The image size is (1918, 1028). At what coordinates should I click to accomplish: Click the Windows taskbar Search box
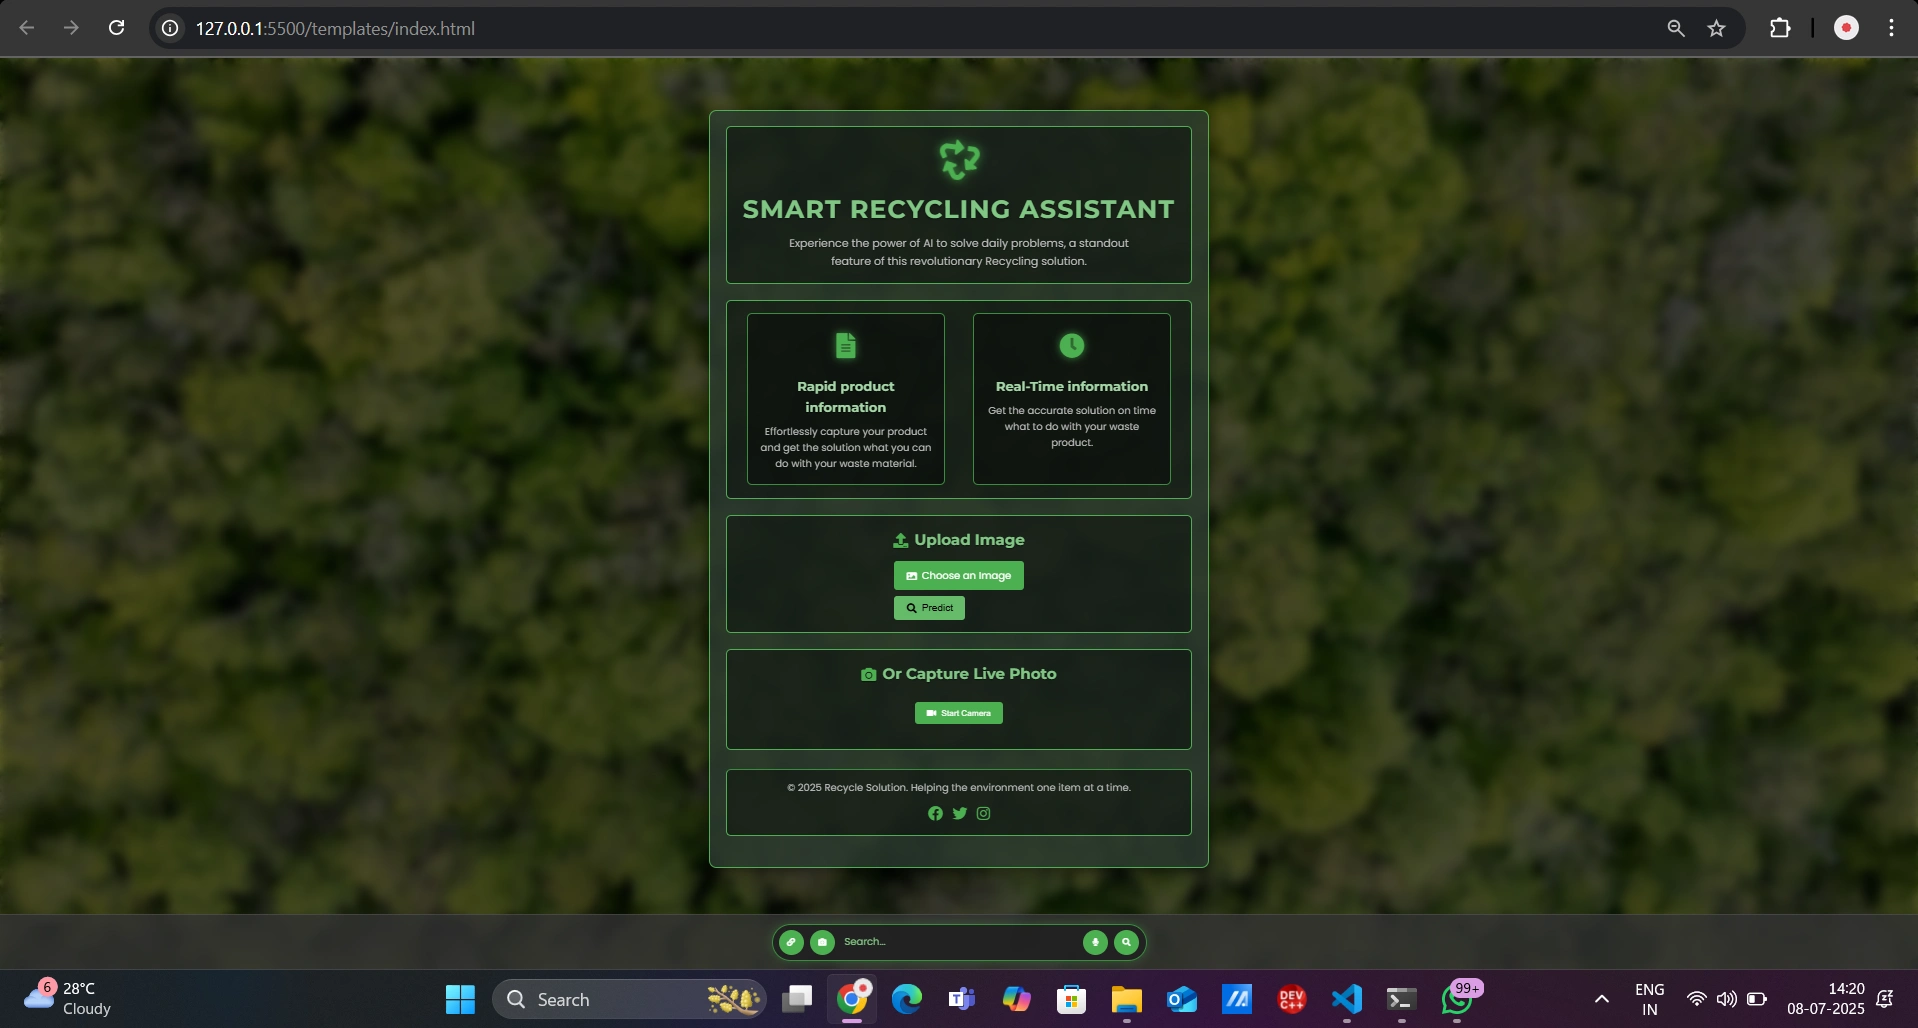[629, 999]
